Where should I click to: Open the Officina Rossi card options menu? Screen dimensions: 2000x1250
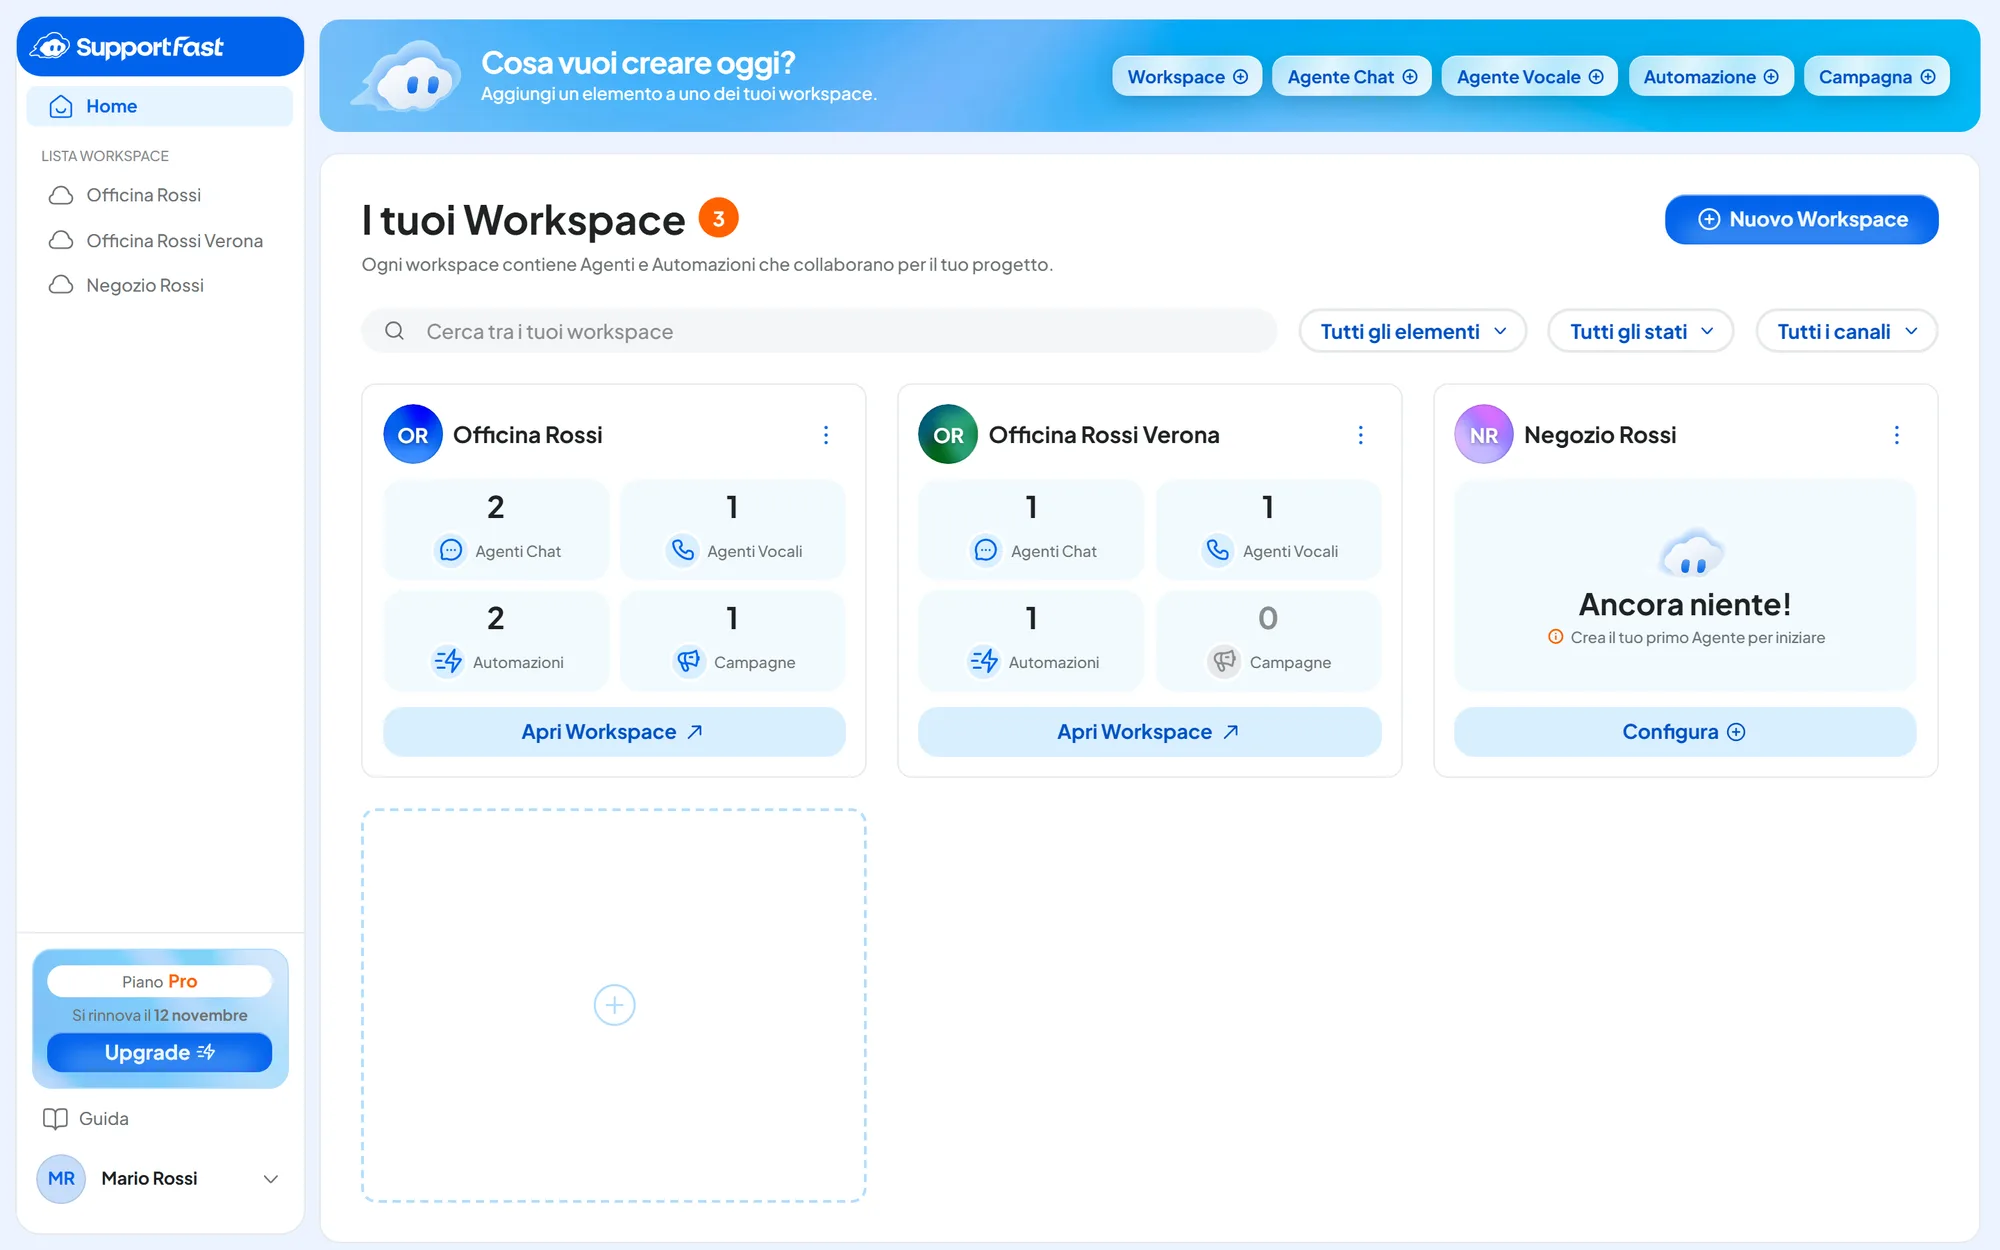826,435
